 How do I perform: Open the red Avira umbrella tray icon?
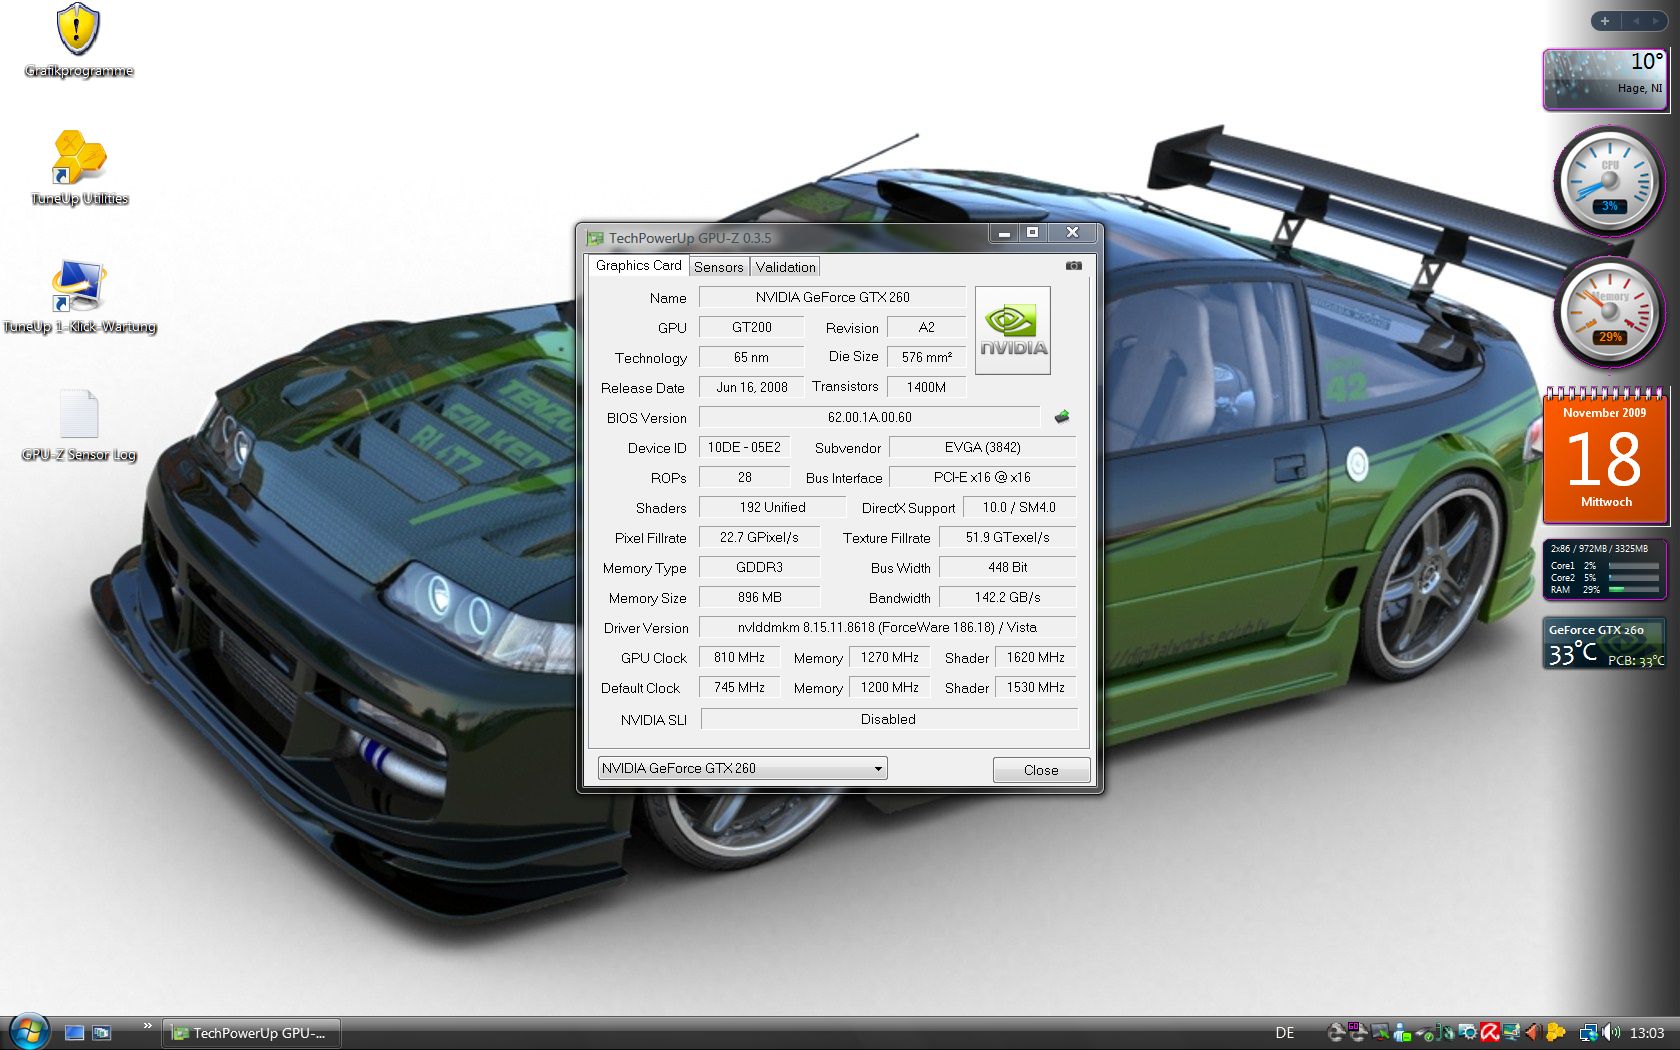1490,1033
